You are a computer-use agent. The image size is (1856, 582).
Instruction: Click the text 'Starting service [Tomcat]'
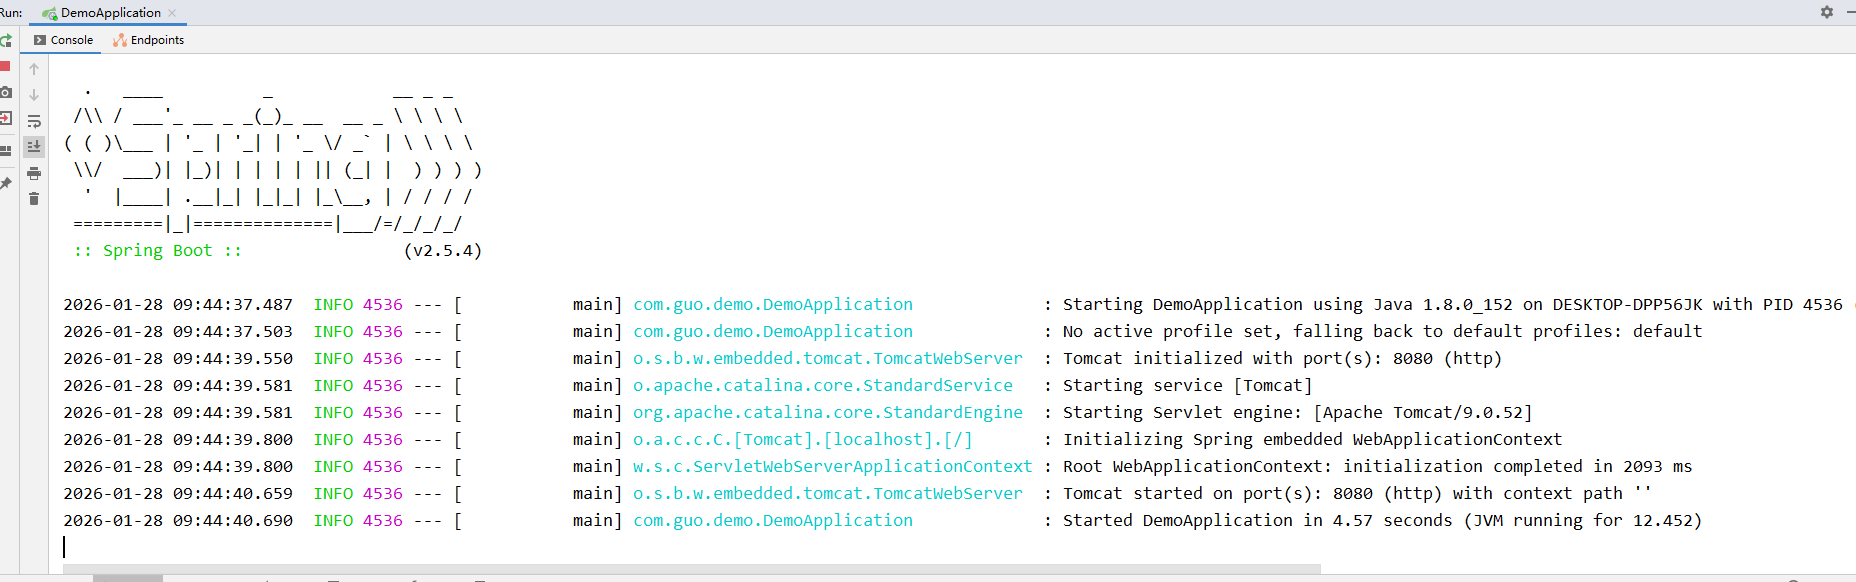[1187, 385]
